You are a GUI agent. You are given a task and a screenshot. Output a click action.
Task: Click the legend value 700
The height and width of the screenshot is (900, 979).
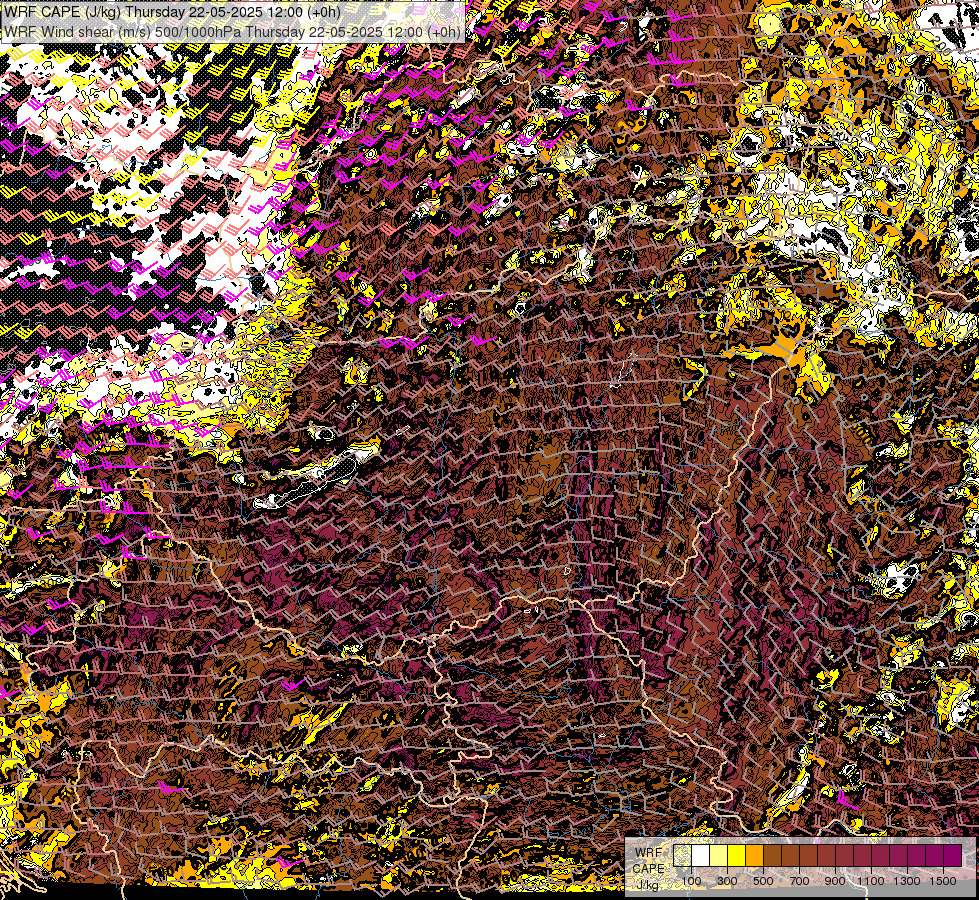pyautogui.click(x=799, y=881)
